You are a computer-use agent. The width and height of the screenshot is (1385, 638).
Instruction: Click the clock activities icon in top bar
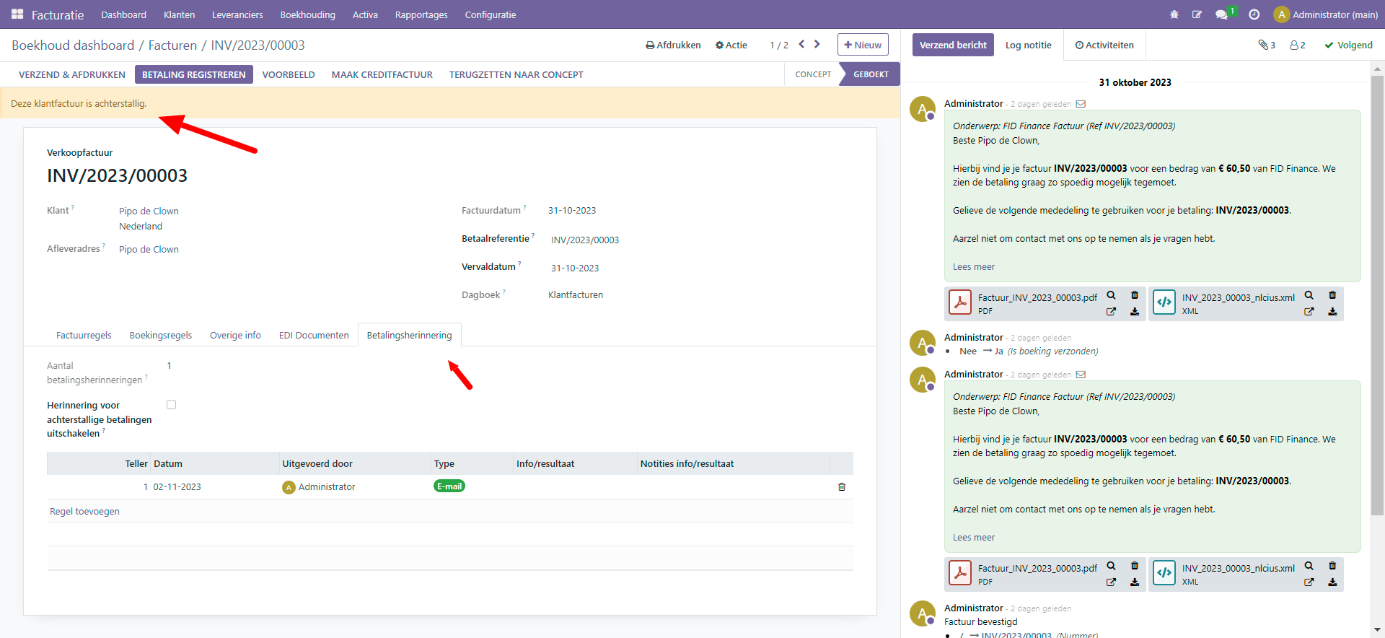(x=1254, y=15)
